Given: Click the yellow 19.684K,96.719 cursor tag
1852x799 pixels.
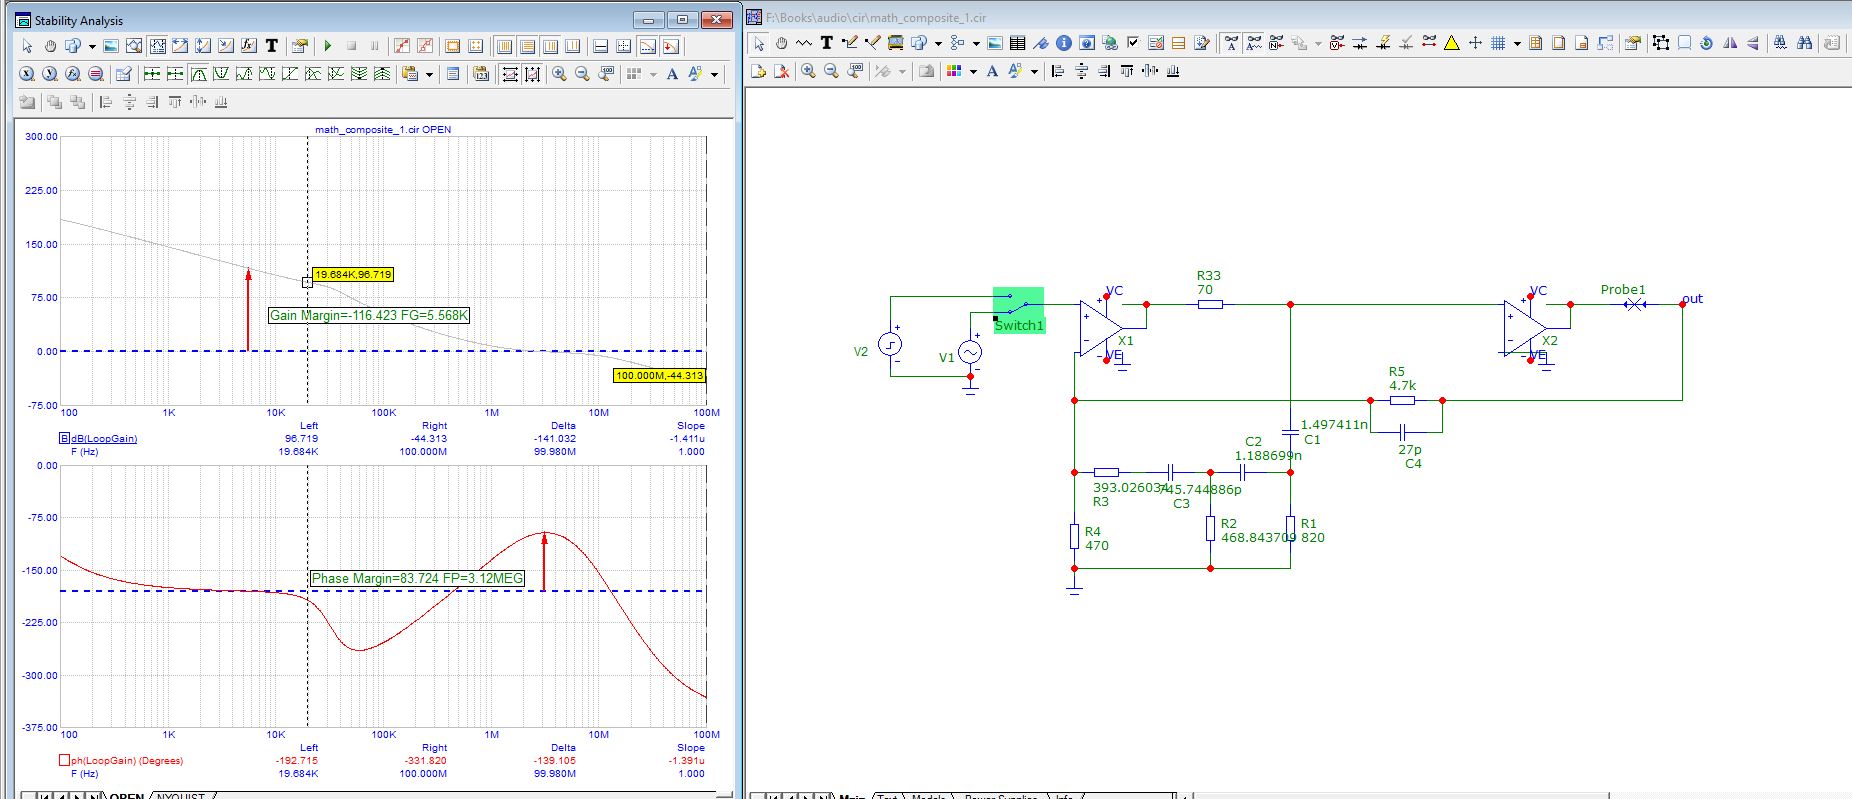Looking at the screenshot, I should [x=353, y=274].
